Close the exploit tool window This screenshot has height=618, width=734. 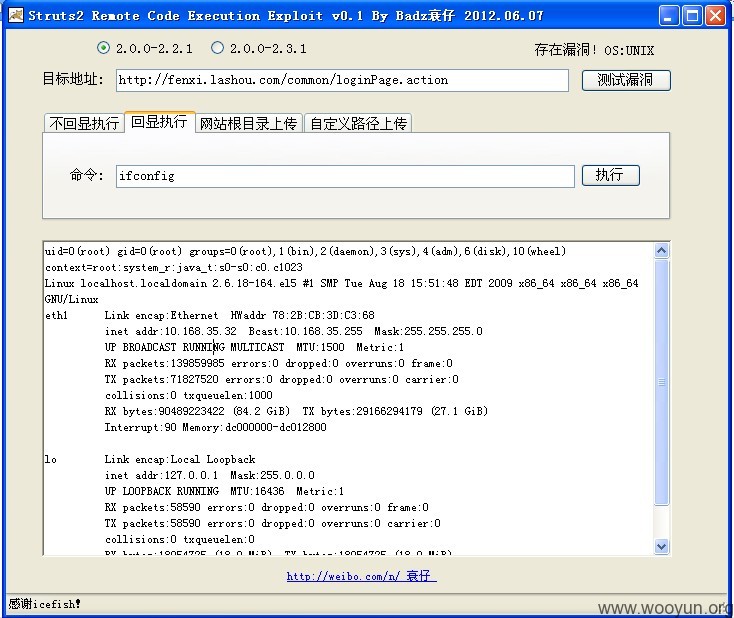pos(715,15)
